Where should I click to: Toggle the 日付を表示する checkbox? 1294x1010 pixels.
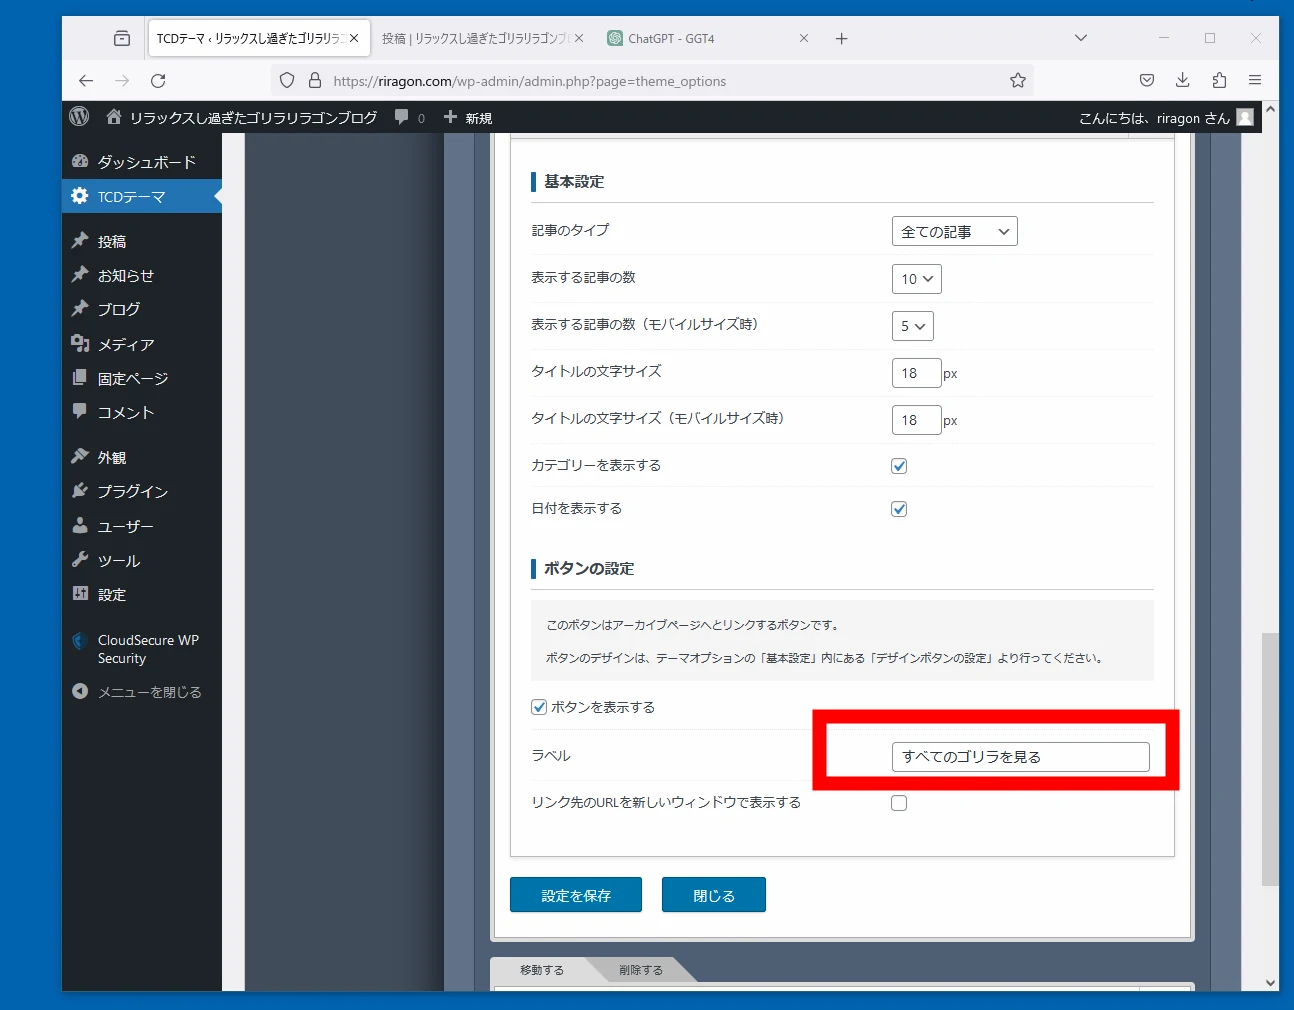click(x=899, y=509)
